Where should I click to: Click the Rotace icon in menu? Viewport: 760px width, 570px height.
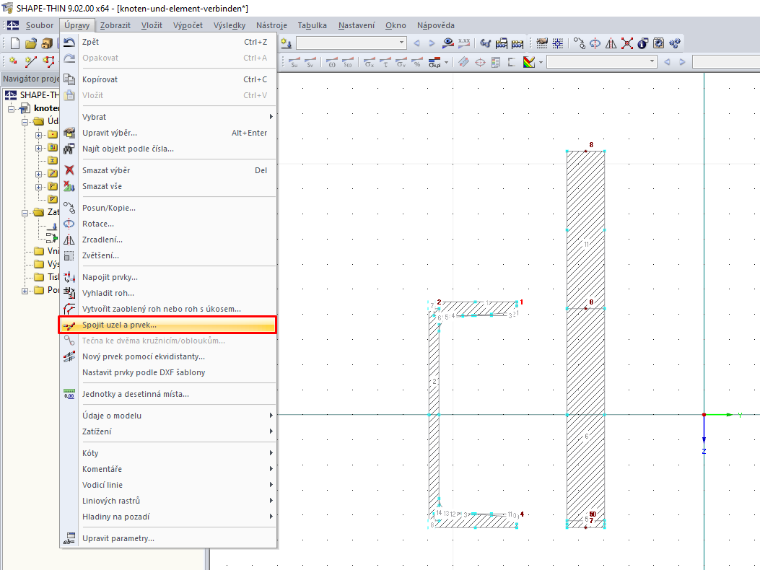(x=69, y=224)
